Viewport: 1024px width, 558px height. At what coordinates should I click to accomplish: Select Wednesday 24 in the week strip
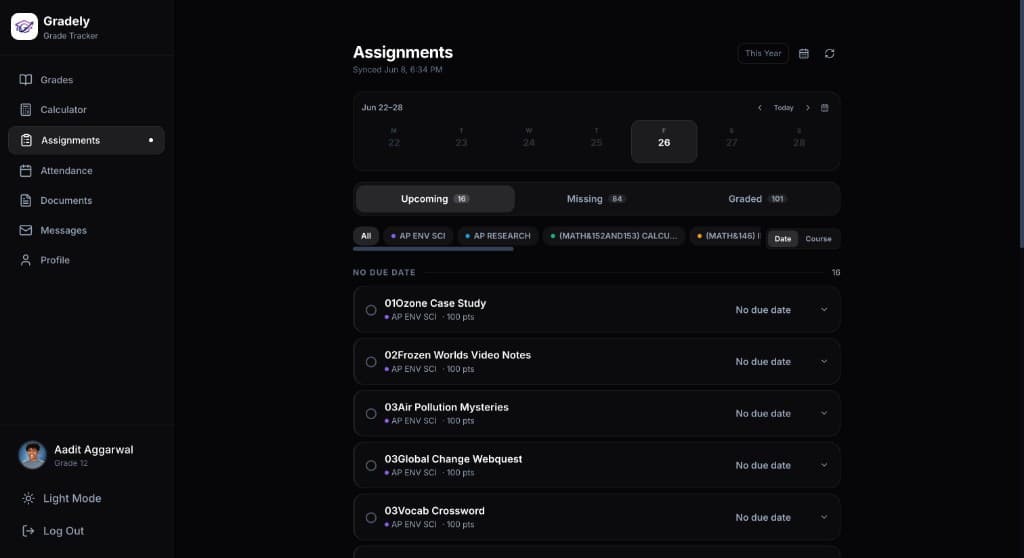(529, 141)
